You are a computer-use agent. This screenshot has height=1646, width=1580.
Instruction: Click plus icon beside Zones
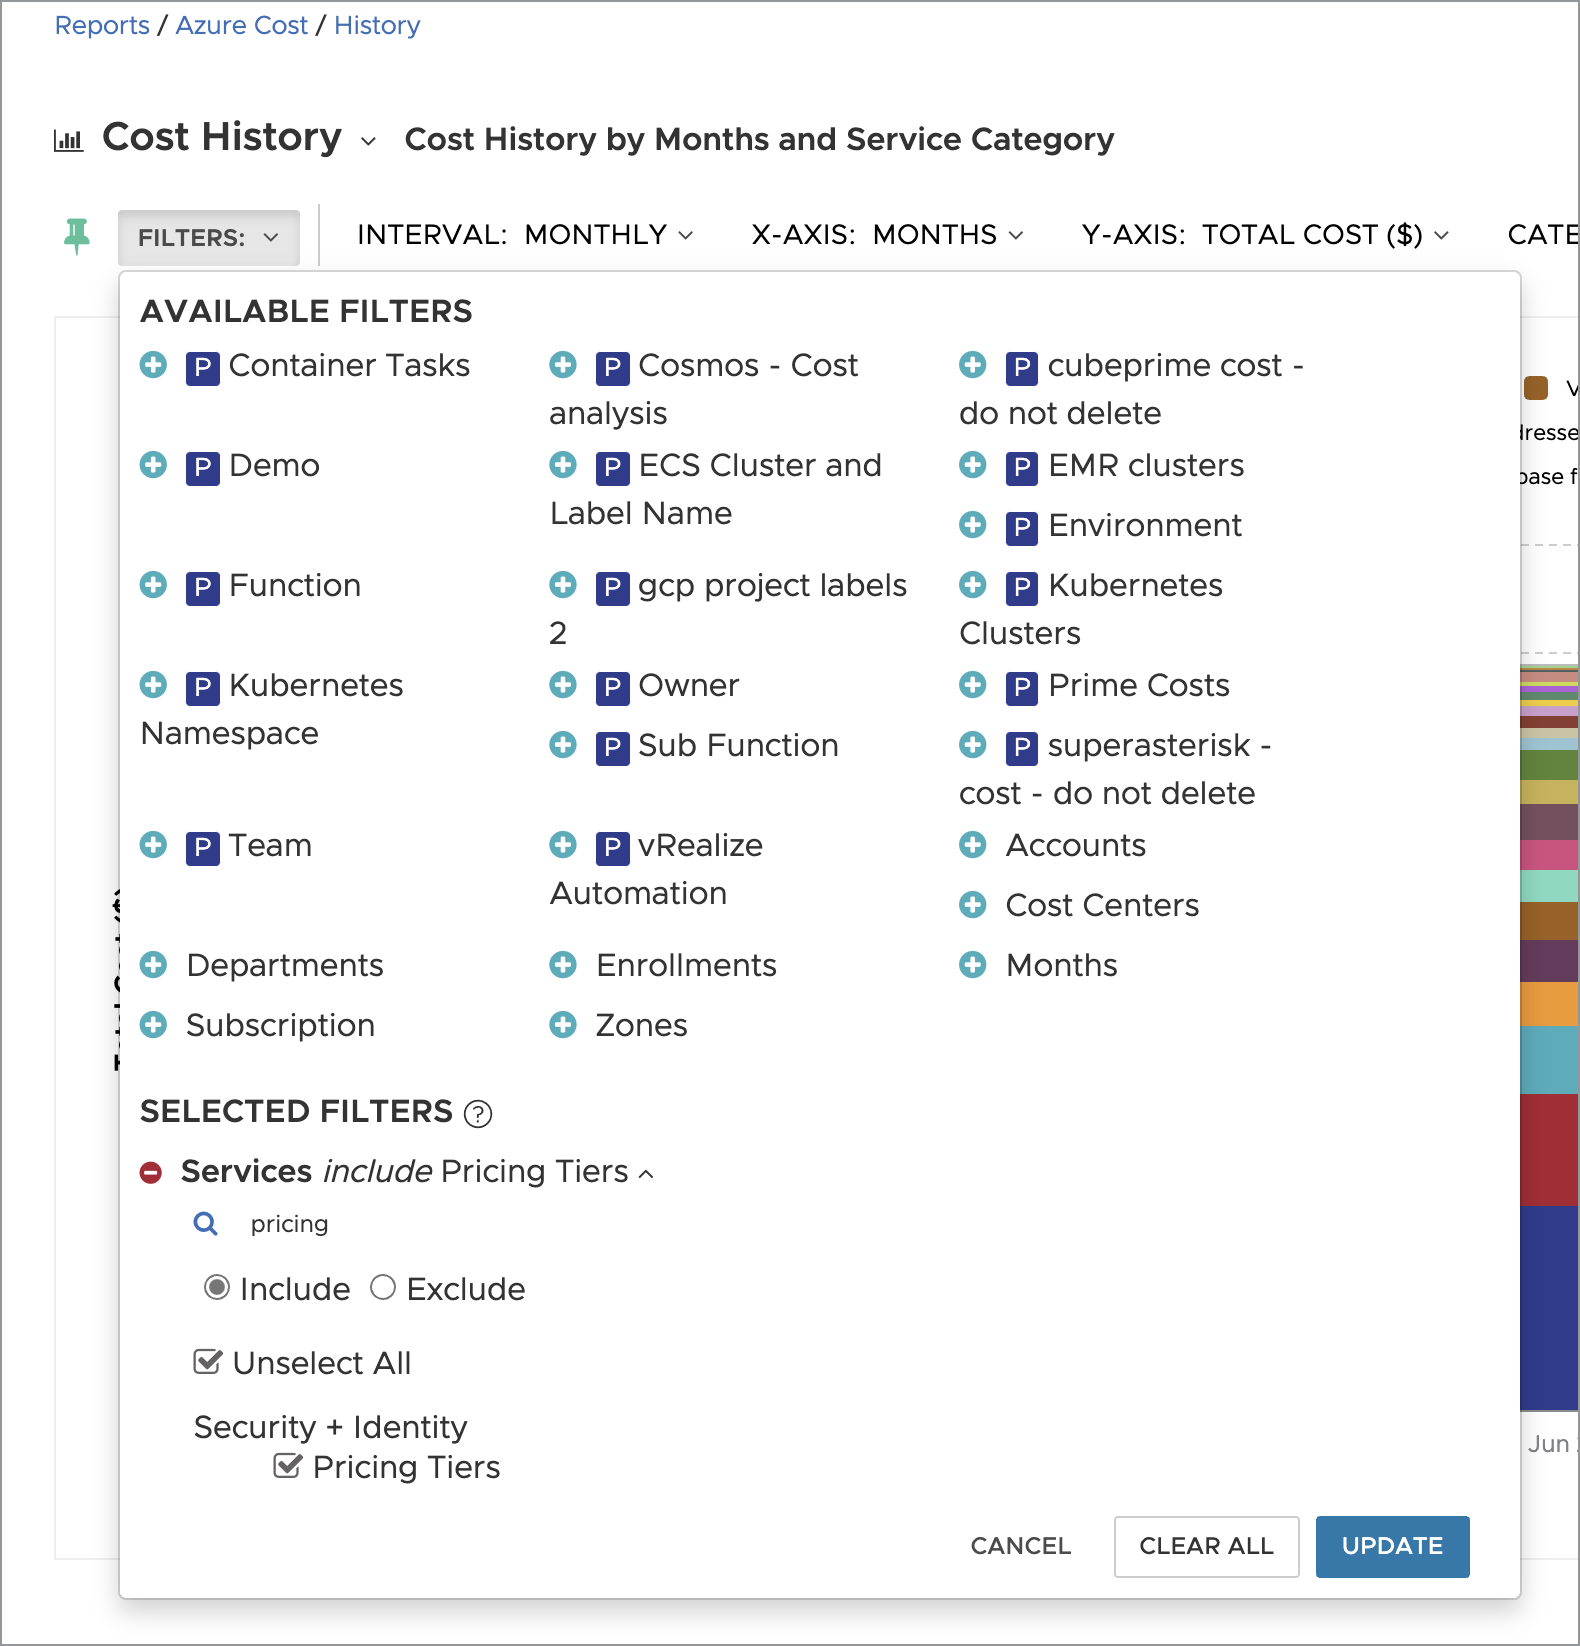(563, 1025)
